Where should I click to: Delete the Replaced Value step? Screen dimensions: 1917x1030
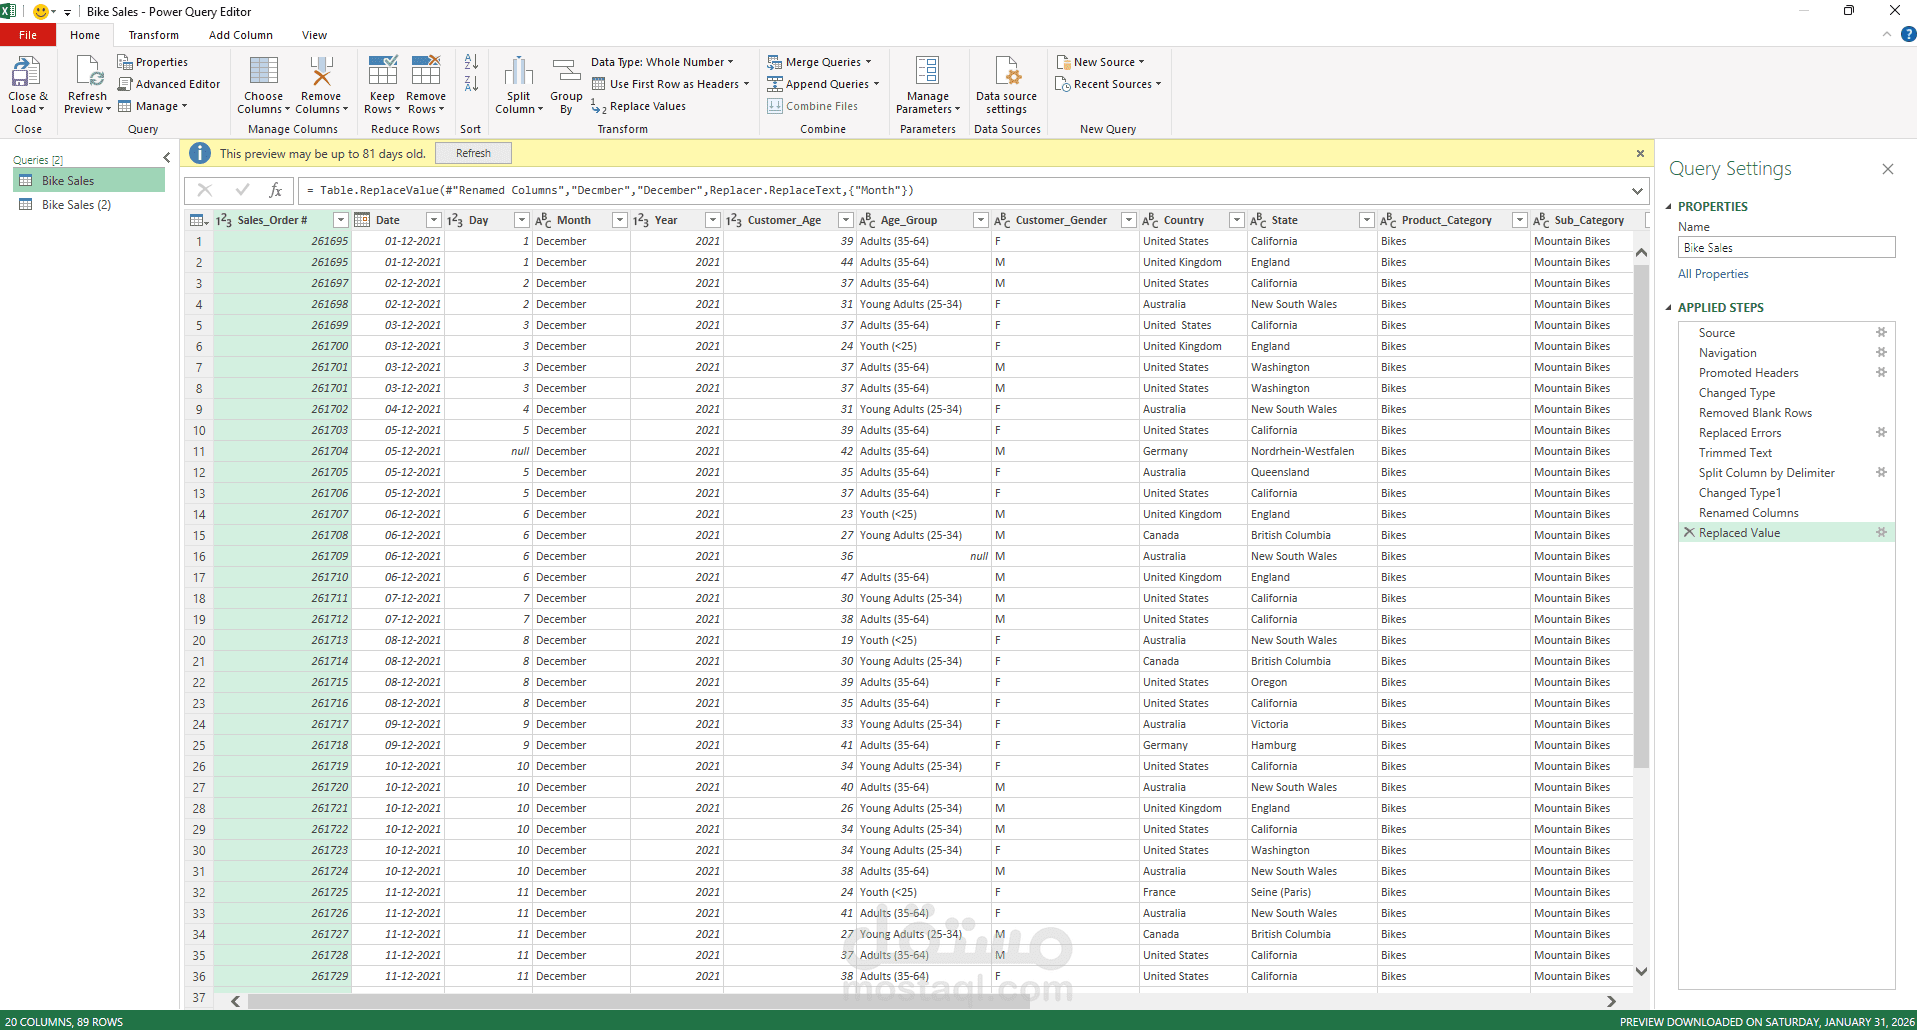click(x=1689, y=533)
